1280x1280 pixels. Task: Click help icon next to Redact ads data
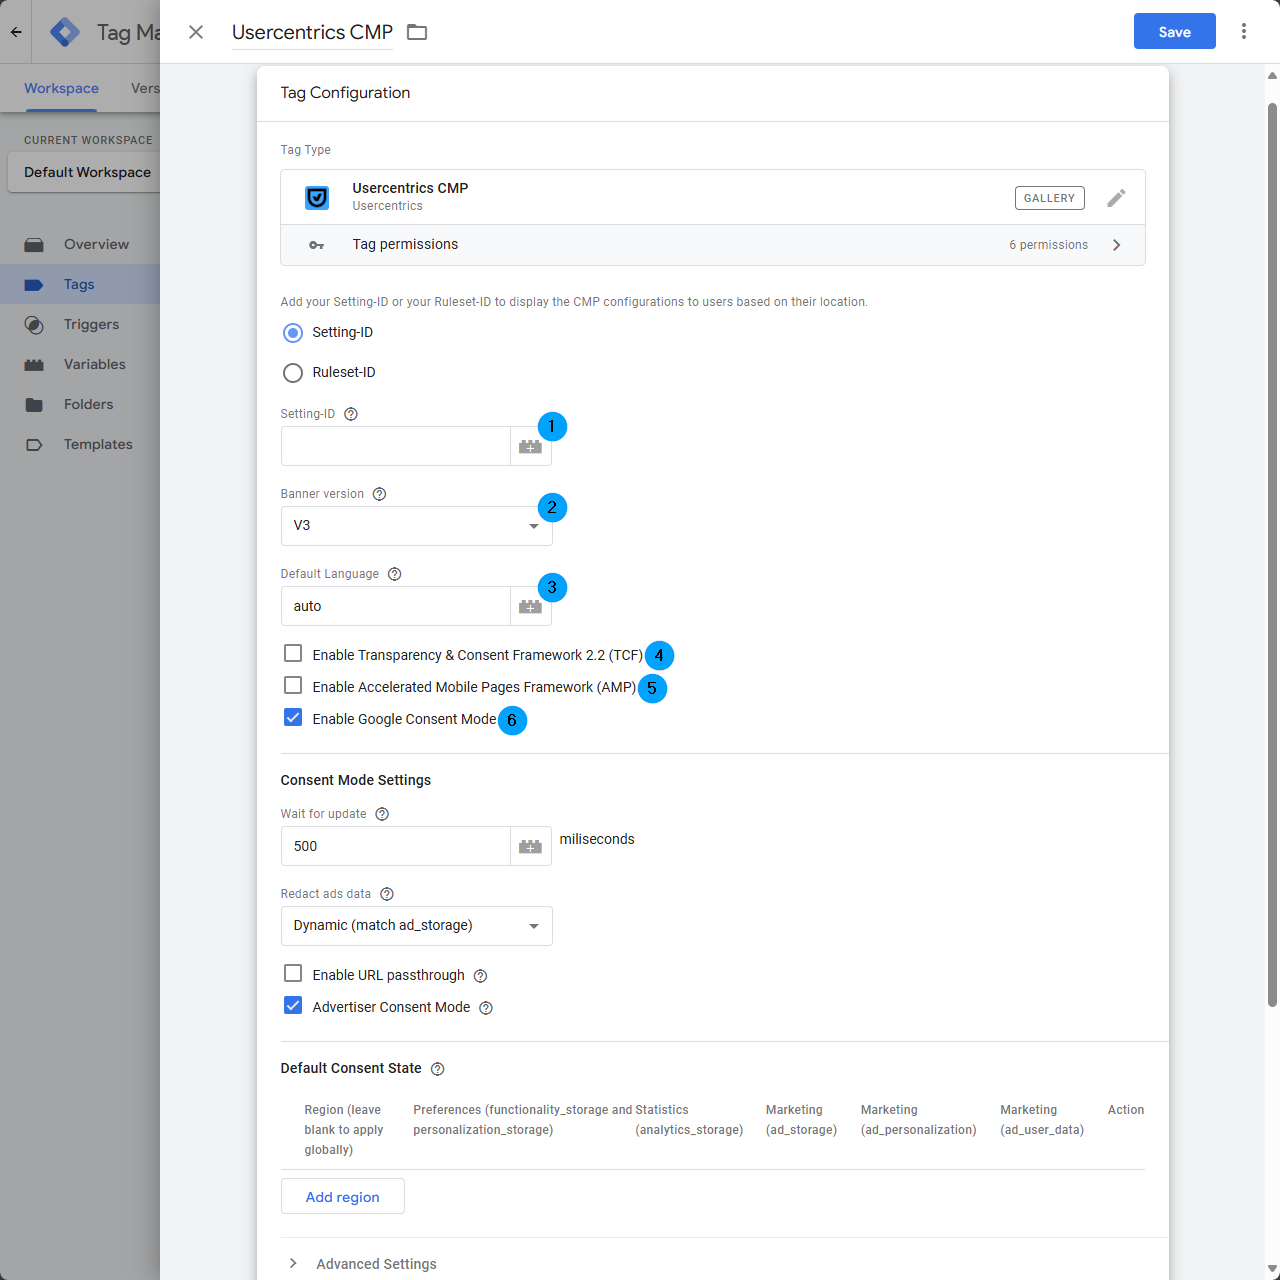click(x=387, y=894)
